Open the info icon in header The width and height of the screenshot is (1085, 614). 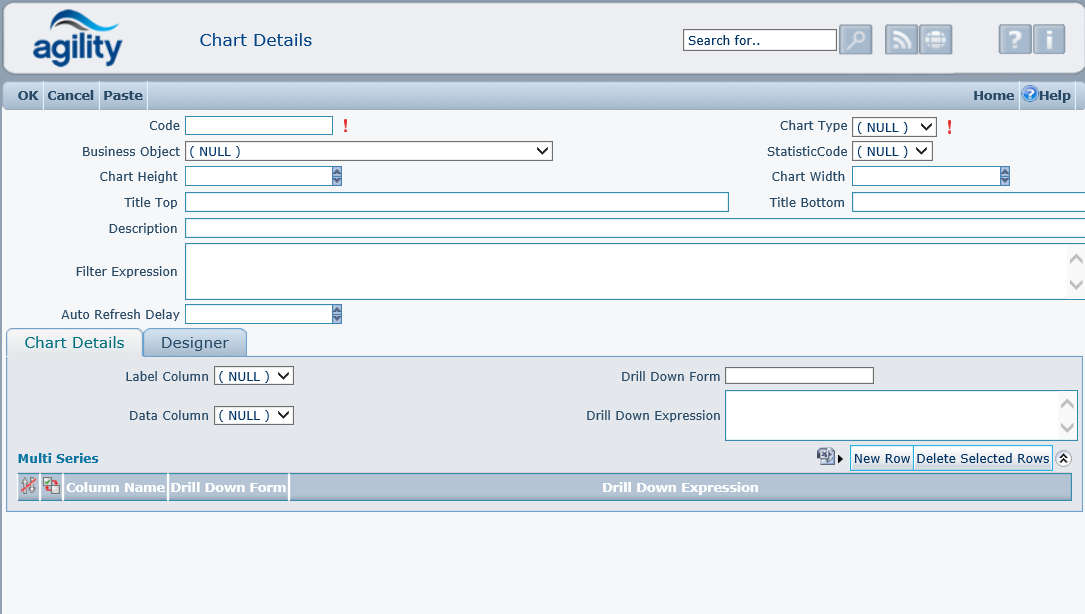click(1048, 40)
